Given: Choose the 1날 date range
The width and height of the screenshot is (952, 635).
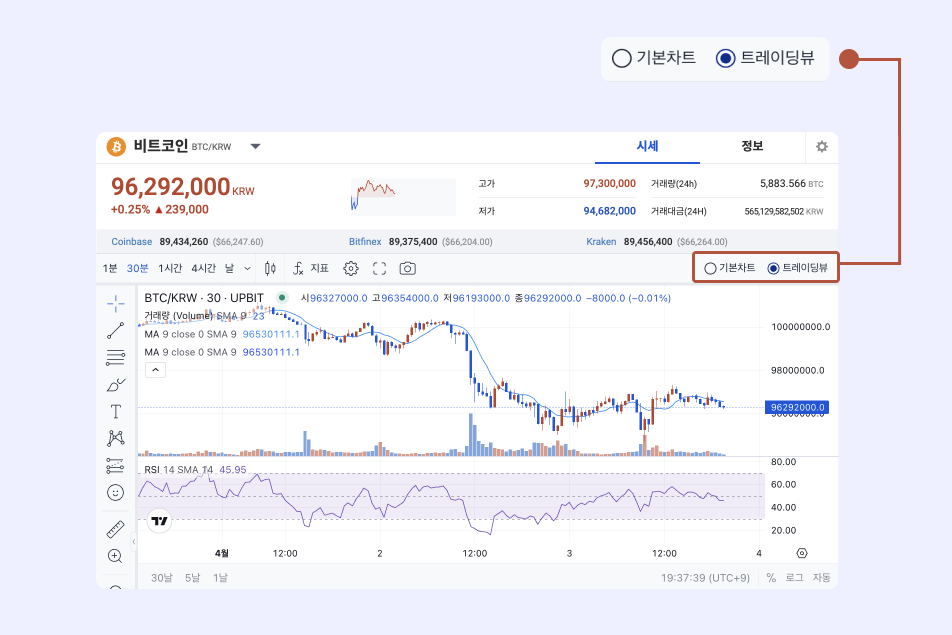Looking at the screenshot, I should (x=220, y=578).
